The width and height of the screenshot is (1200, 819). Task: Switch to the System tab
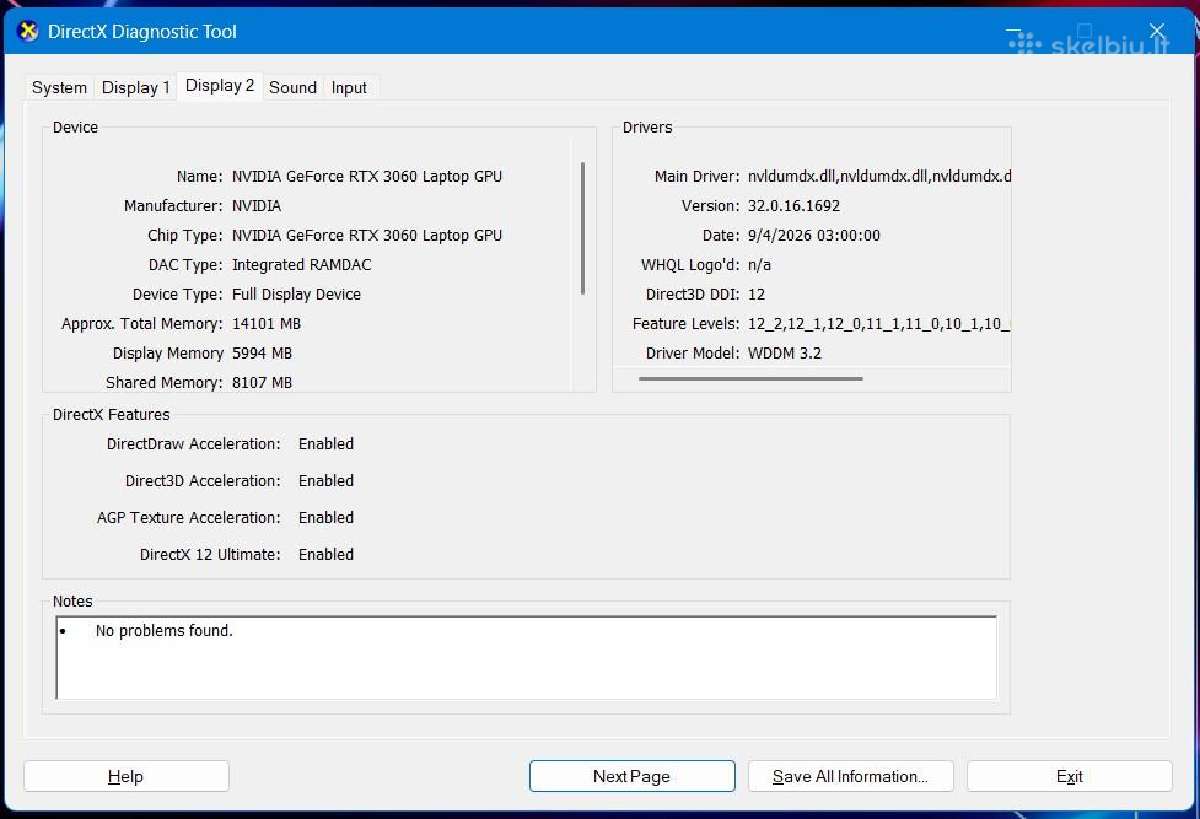[x=59, y=87]
